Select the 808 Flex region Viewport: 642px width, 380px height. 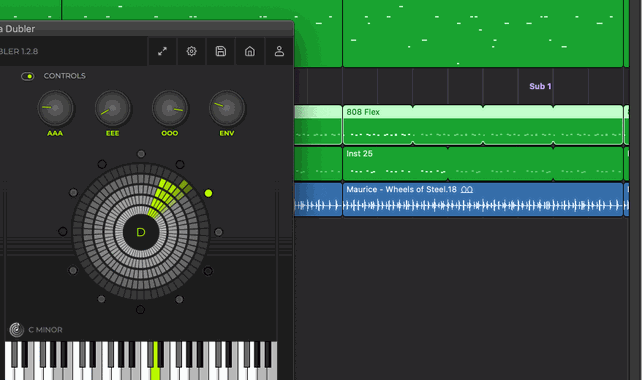tap(483, 124)
